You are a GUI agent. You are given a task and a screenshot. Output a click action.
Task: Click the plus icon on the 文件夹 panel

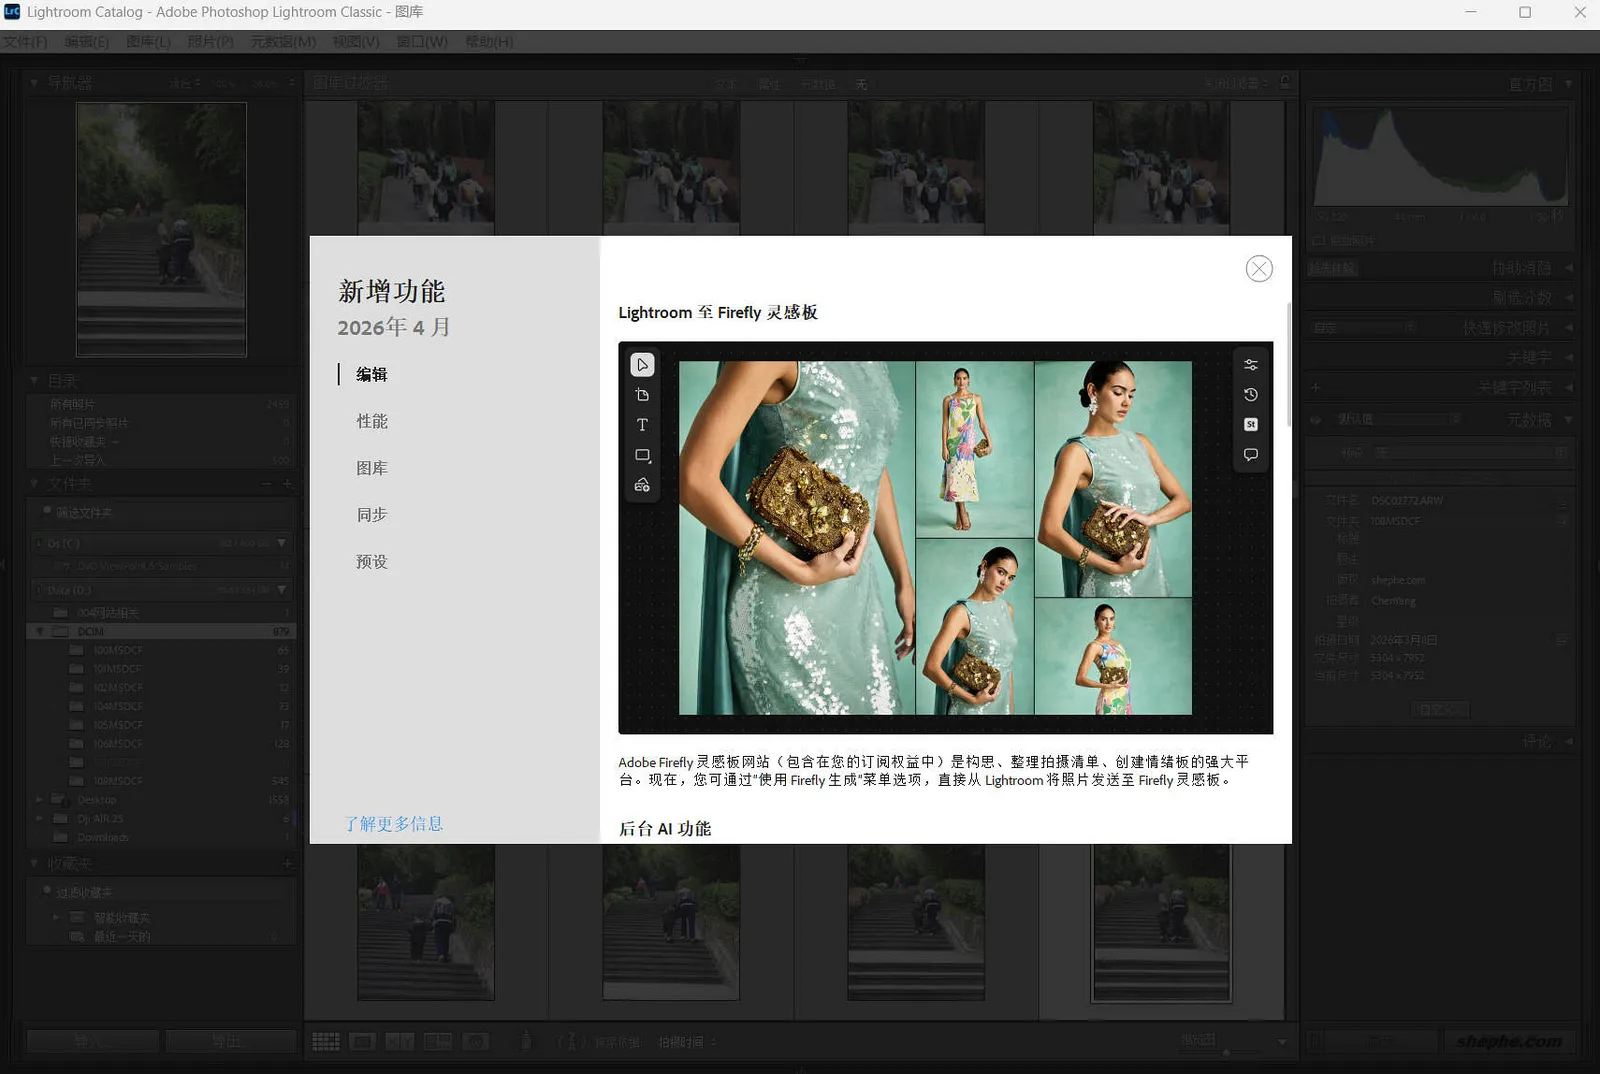point(288,484)
